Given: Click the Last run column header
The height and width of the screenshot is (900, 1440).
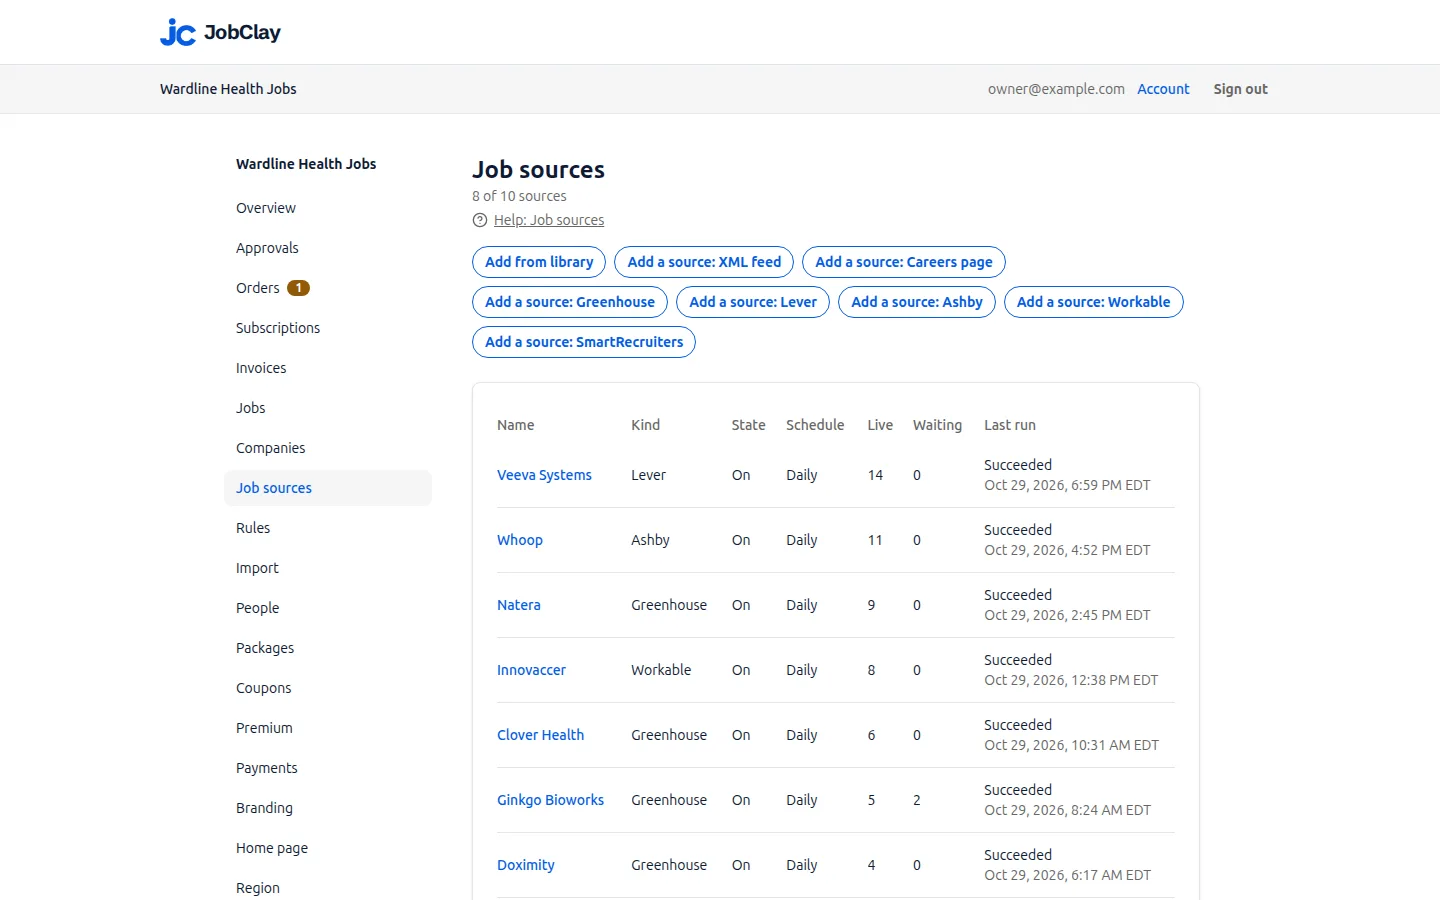Looking at the screenshot, I should 1010,425.
